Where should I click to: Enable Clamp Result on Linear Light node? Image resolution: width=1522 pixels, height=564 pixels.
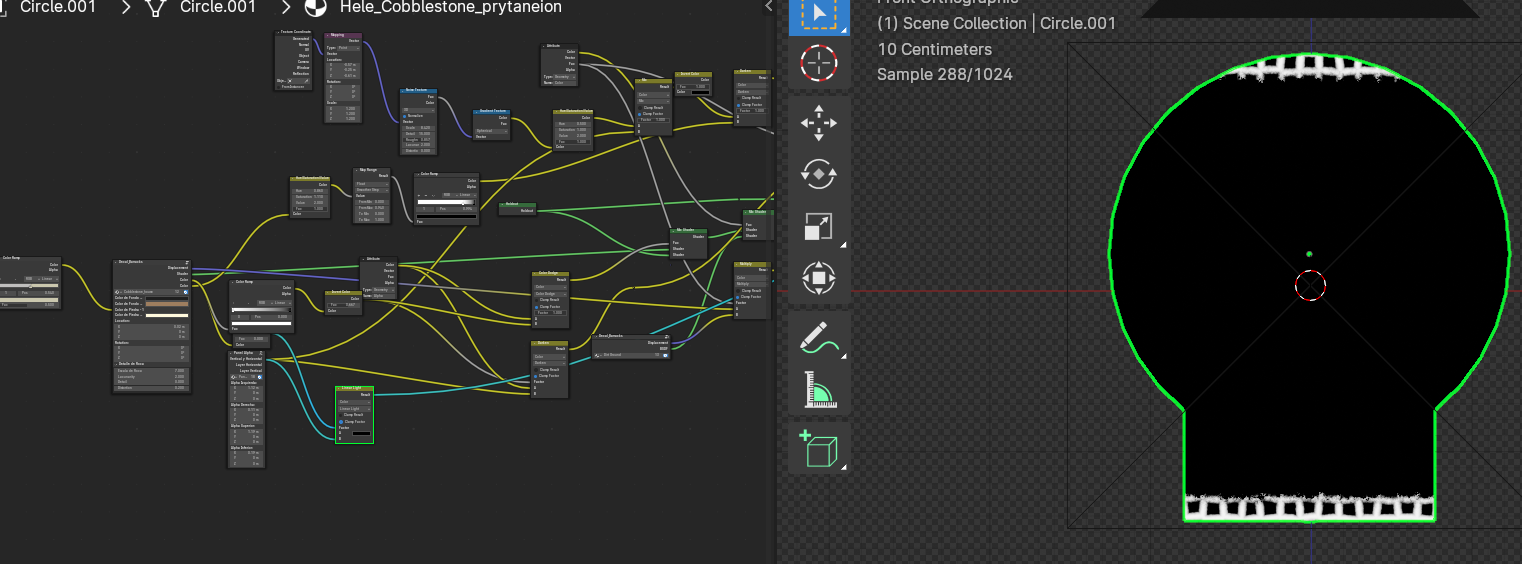[x=341, y=414]
